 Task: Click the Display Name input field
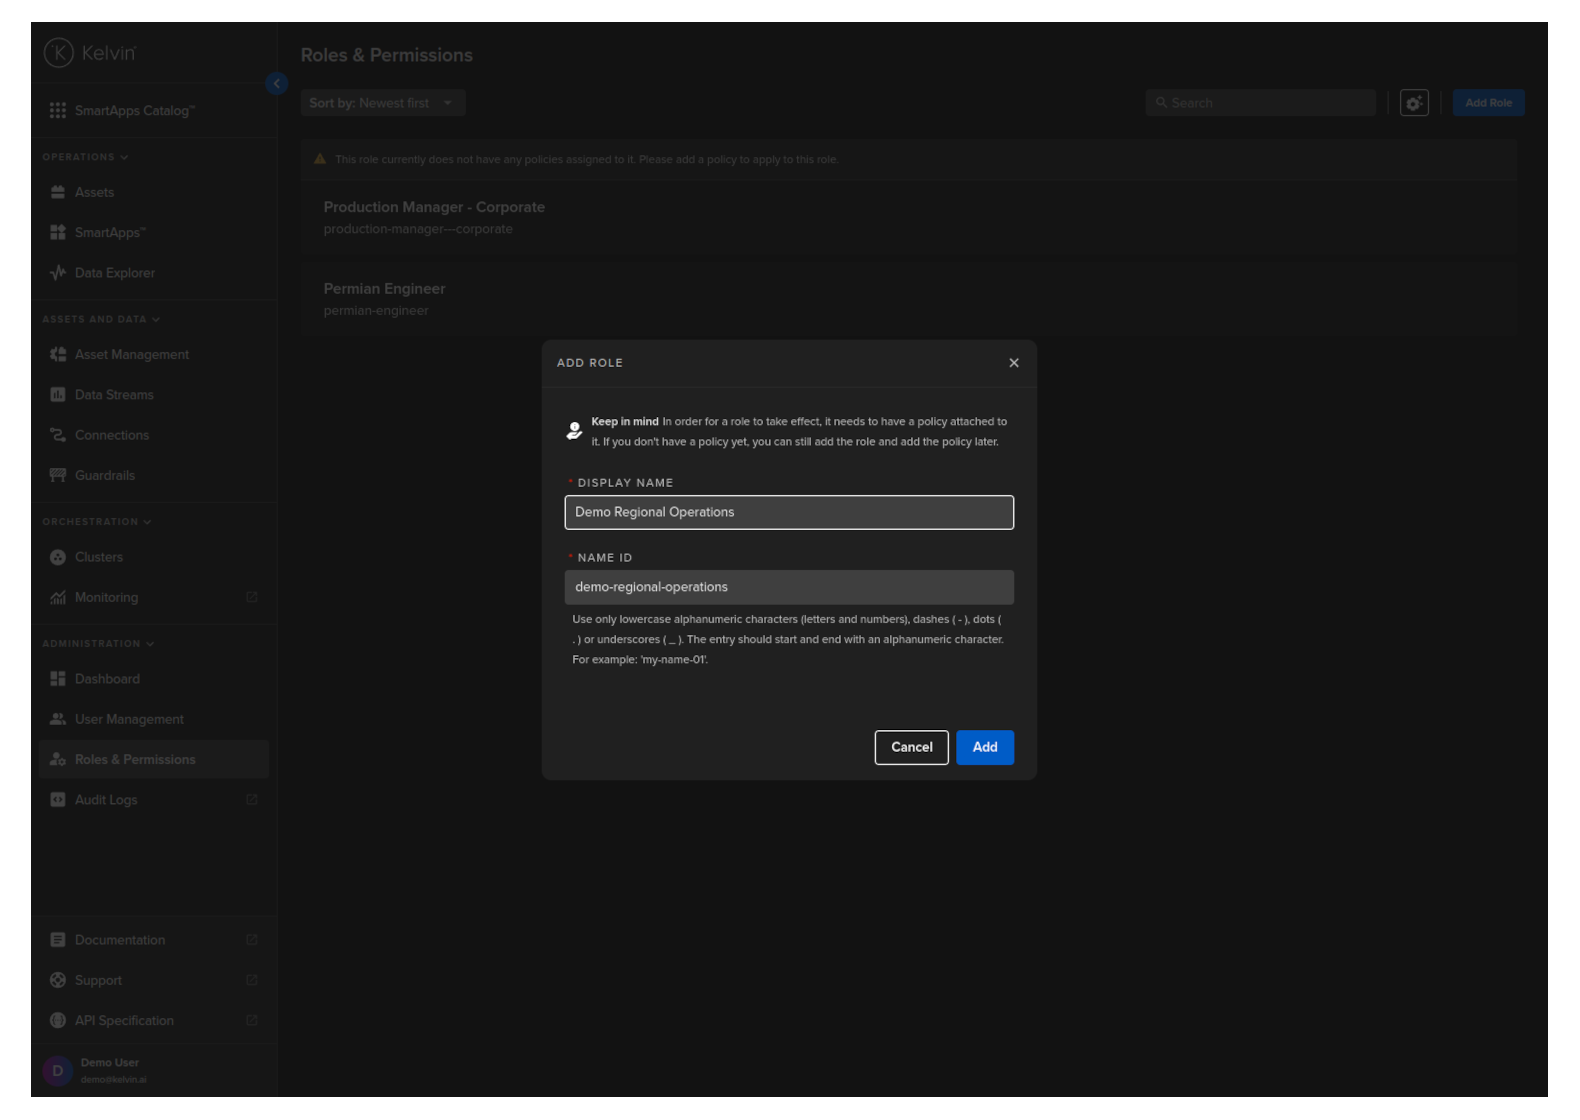point(788,512)
